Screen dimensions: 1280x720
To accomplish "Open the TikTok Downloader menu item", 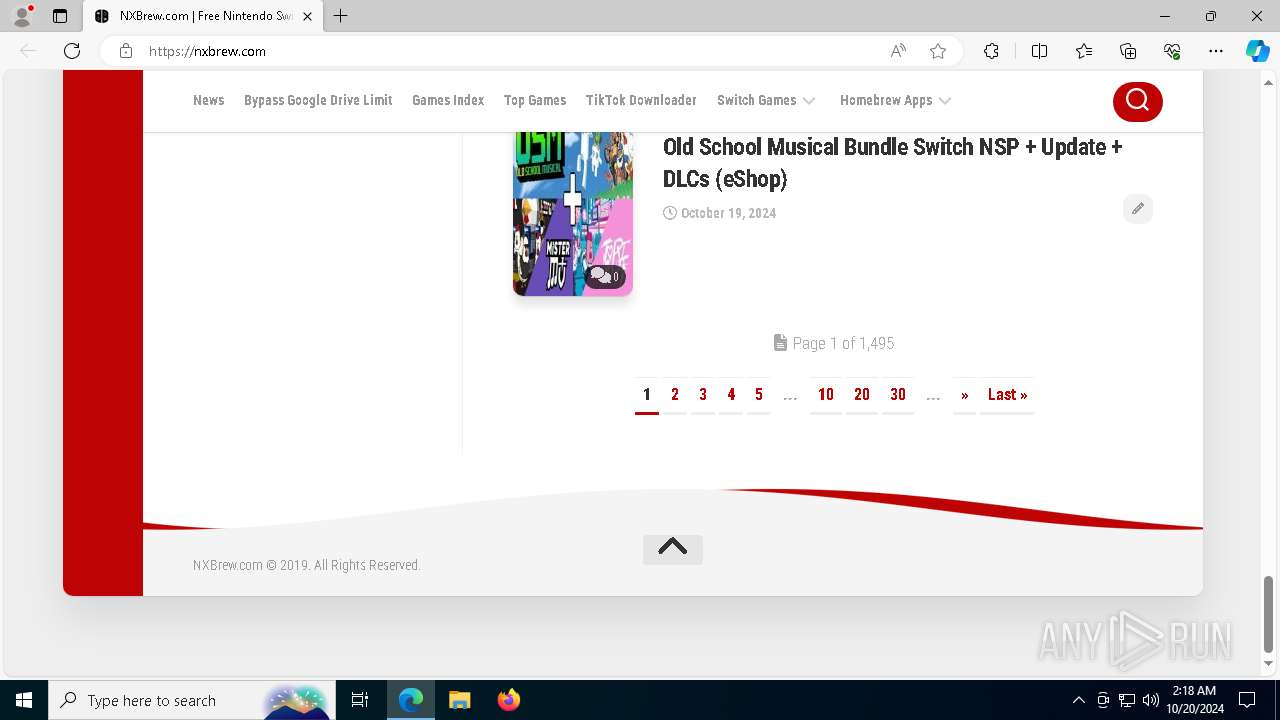I will [641, 100].
